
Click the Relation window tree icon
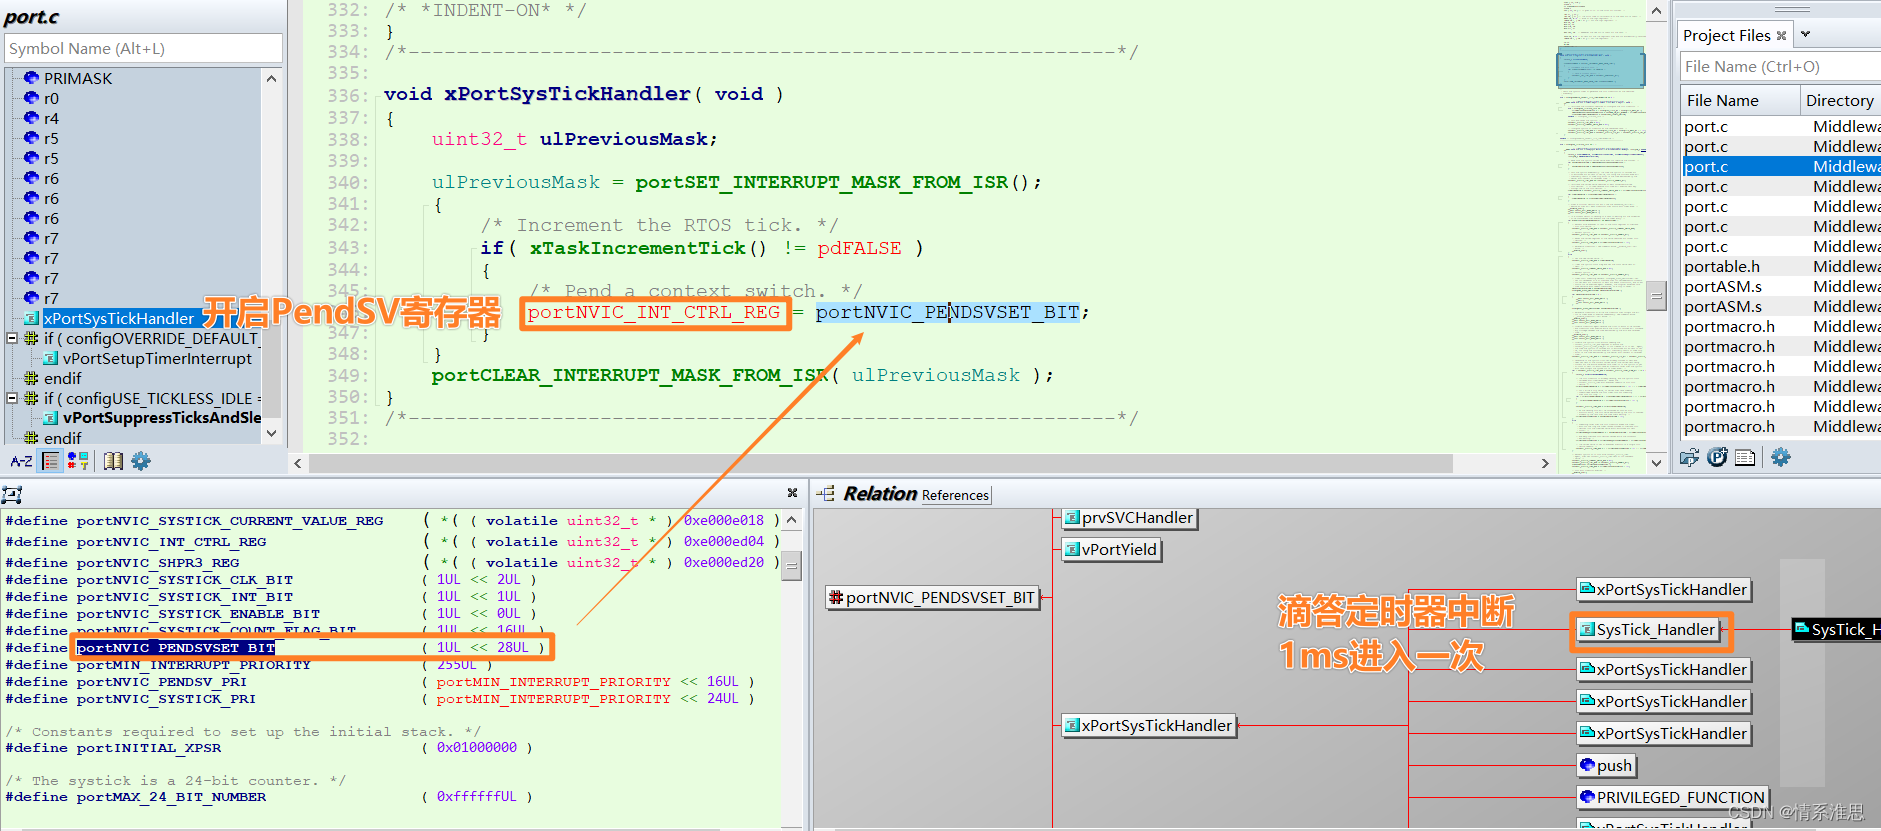(x=826, y=493)
